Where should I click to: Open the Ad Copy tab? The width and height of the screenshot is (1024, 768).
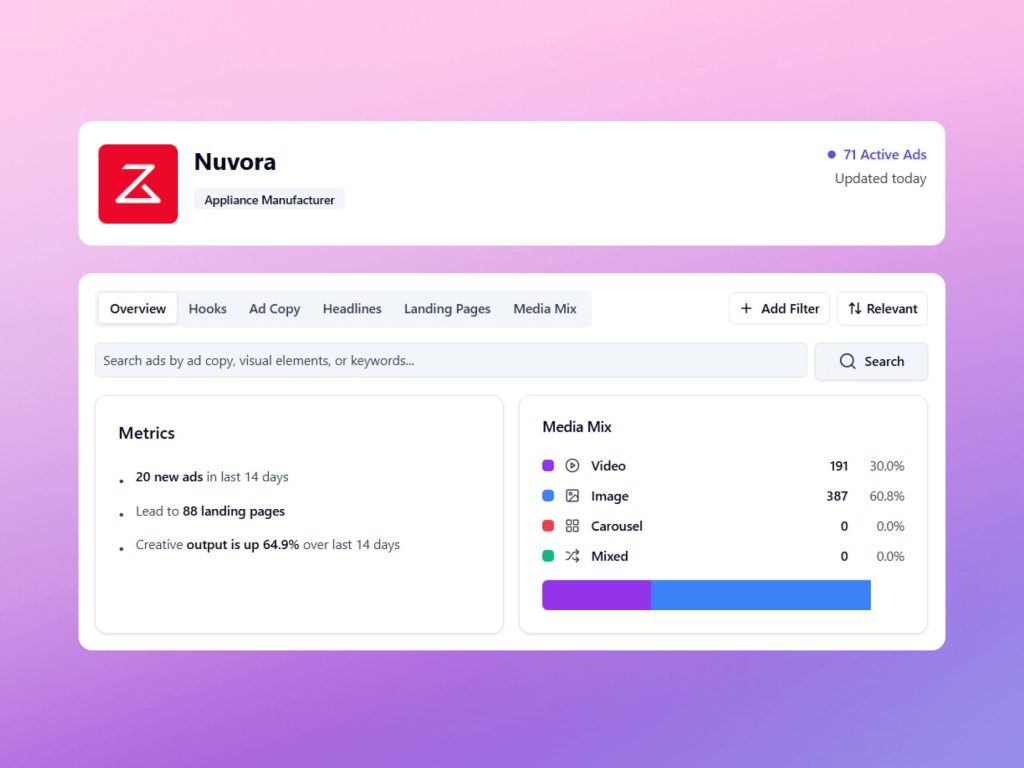[x=274, y=309]
